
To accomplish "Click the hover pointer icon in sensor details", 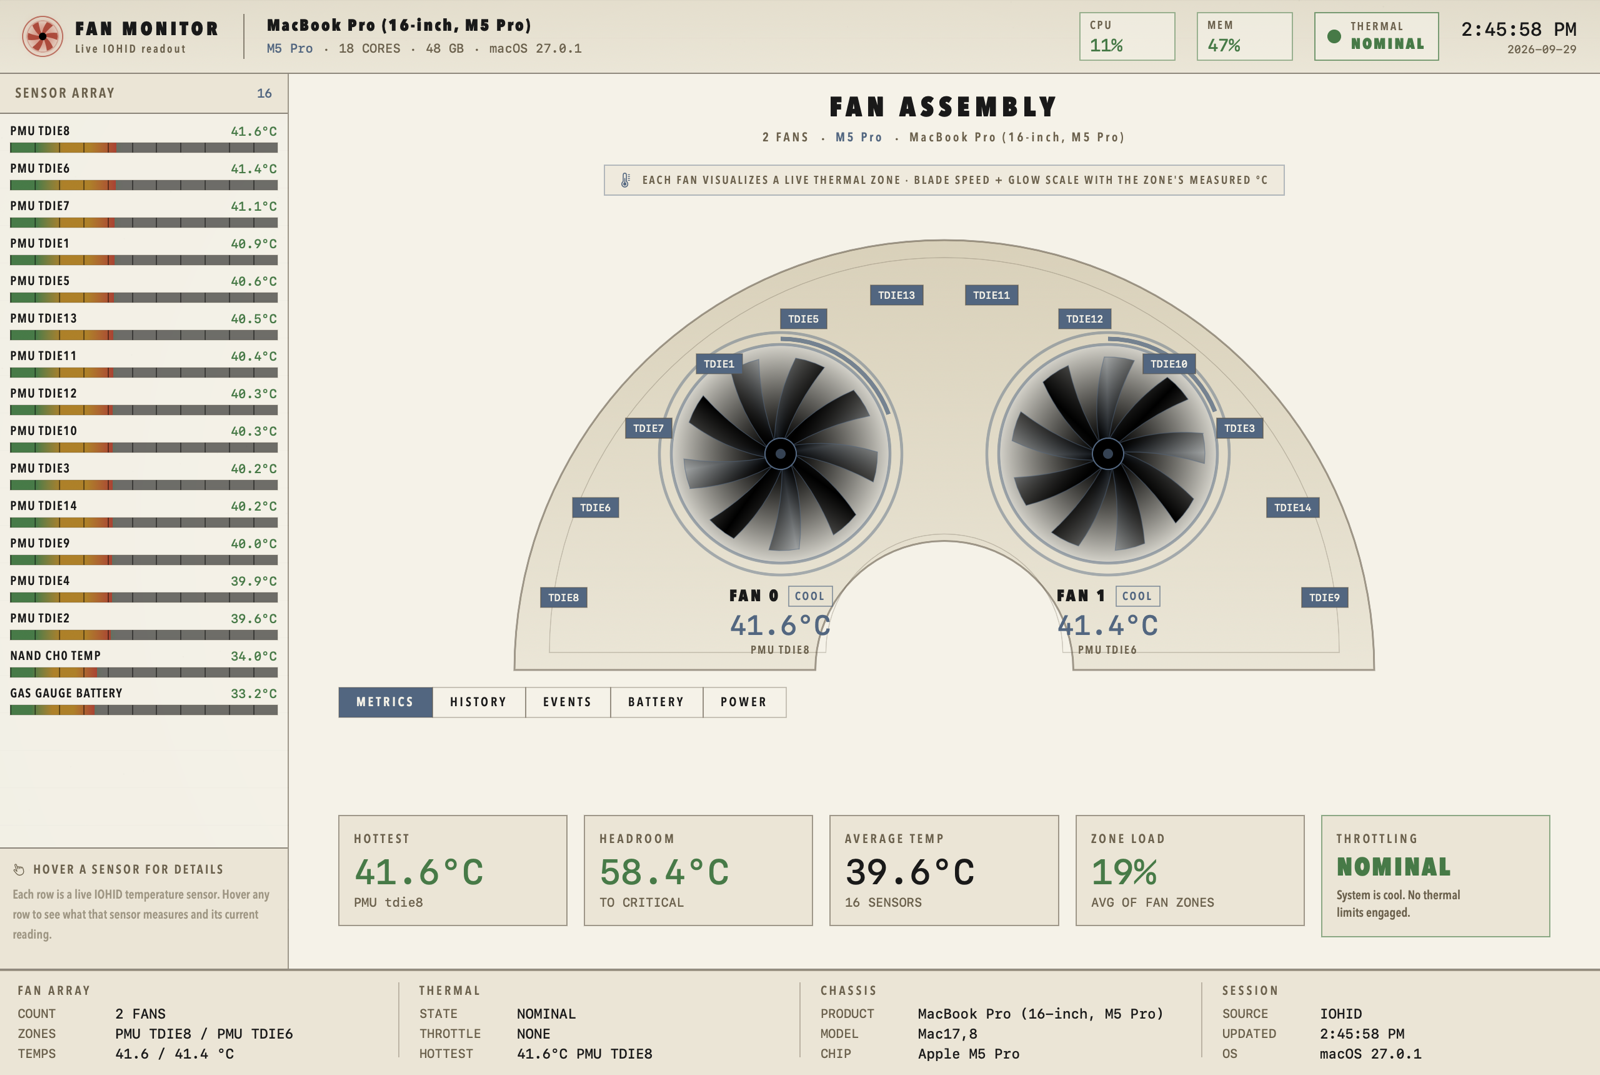I will point(19,869).
